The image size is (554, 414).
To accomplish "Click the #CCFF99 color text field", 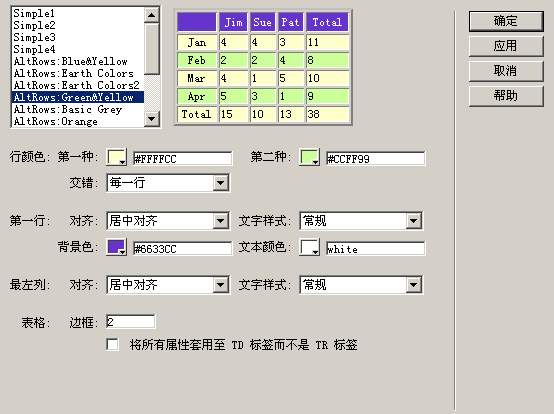I will pyautogui.click(x=376, y=159).
